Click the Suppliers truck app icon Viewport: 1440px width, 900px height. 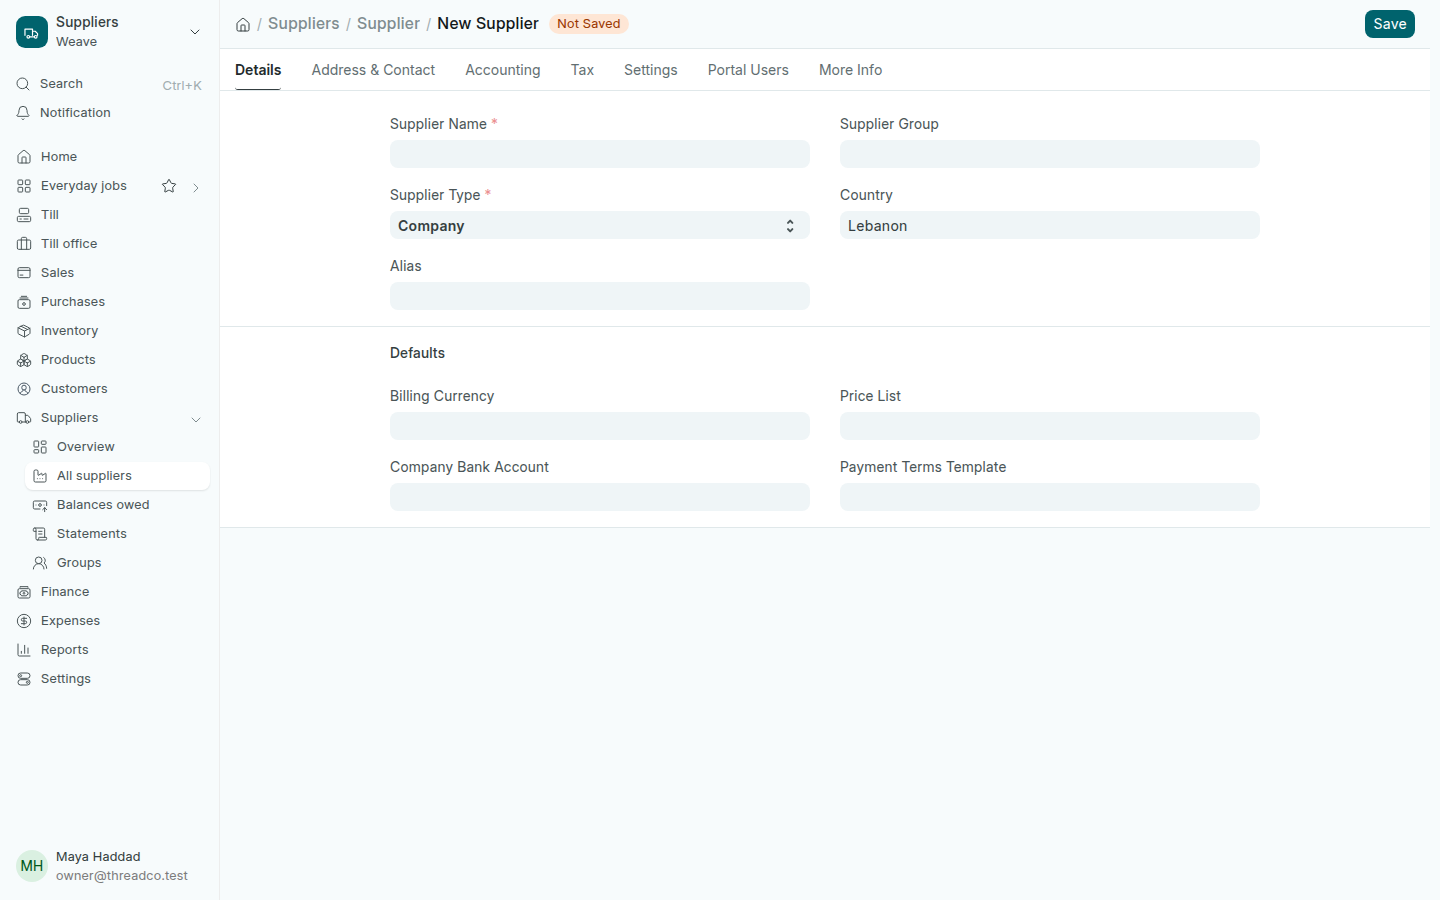tap(32, 32)
